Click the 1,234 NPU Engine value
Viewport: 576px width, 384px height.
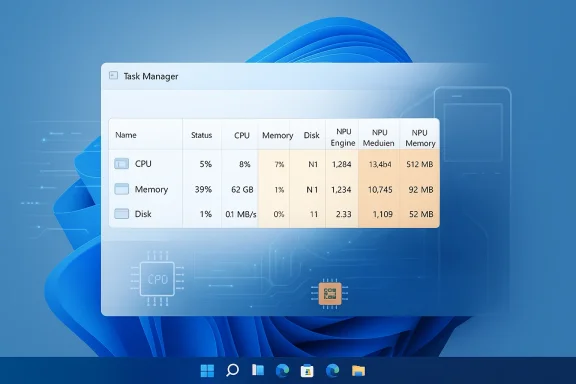coord(341,190)
